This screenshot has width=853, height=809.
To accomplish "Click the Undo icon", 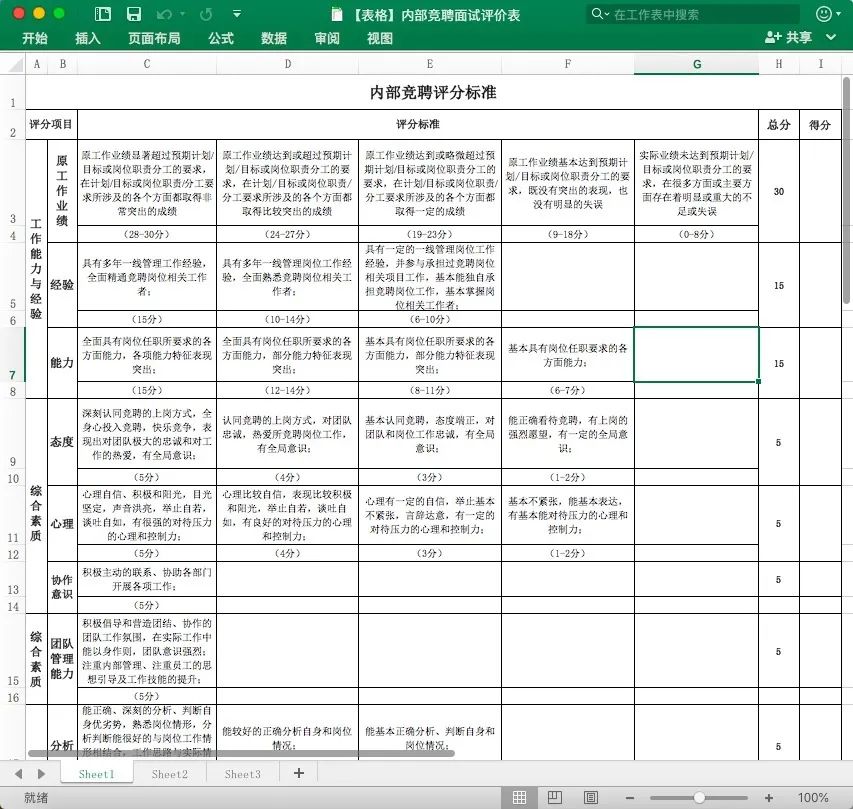I will coord(162,13).
